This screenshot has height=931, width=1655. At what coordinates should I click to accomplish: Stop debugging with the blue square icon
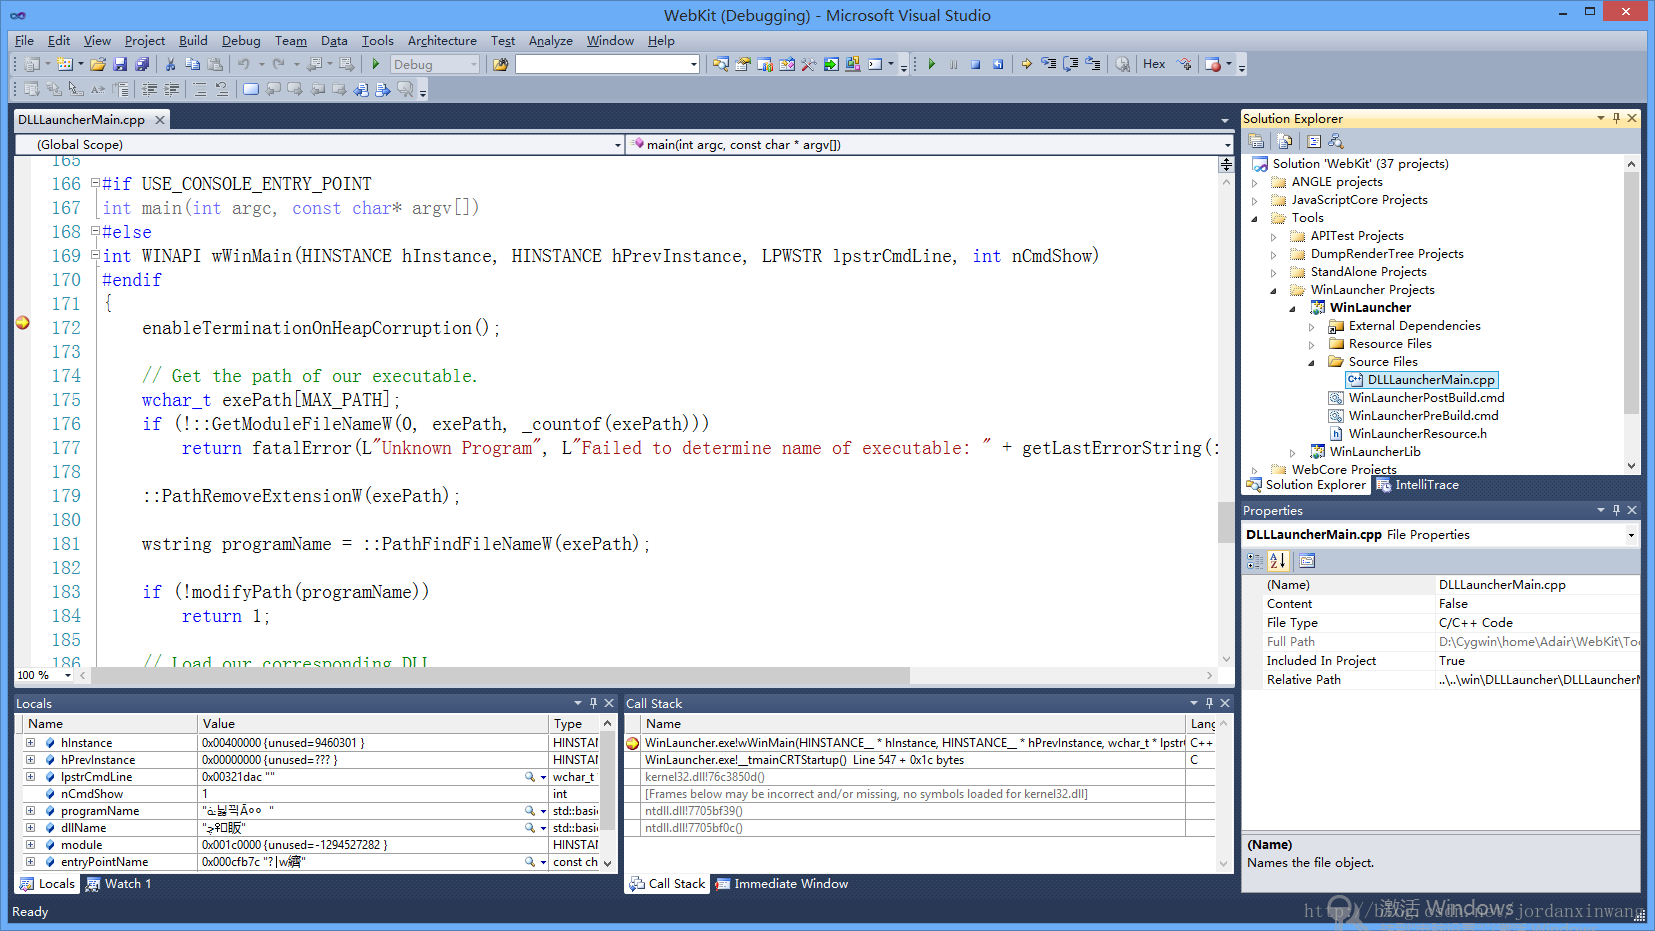point(976,64)
